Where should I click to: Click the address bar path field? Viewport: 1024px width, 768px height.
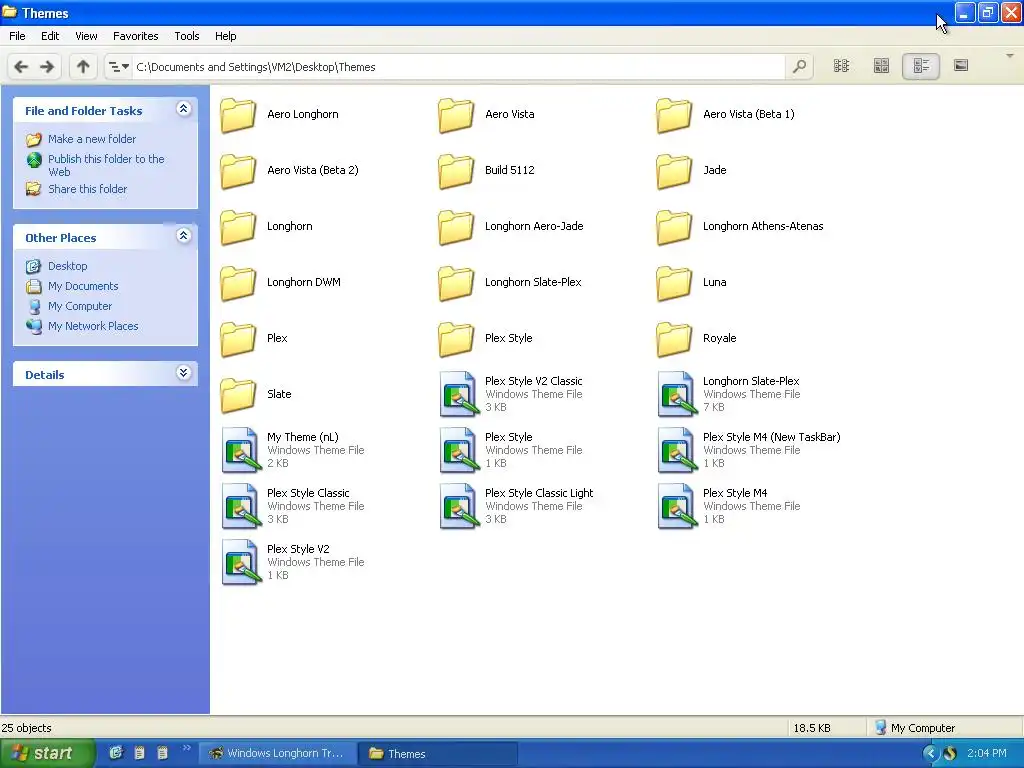pyautogui.click(x=458, y=67)
